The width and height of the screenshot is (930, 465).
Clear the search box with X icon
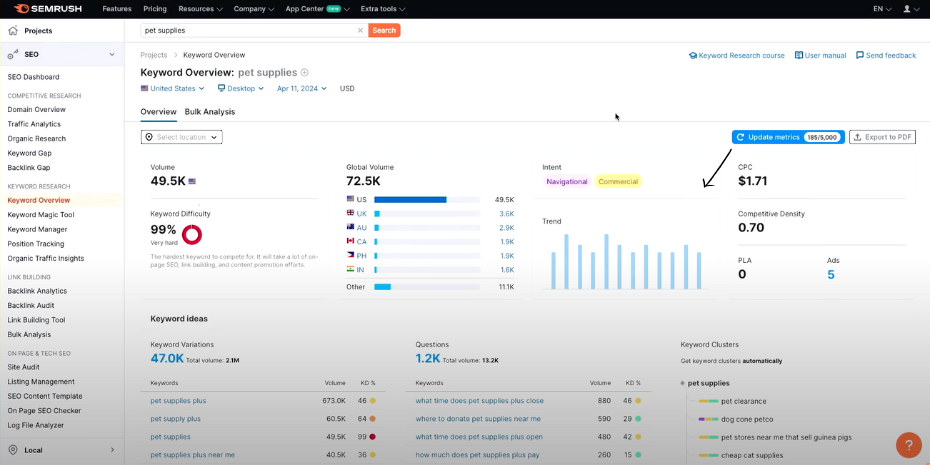[360, 31]
